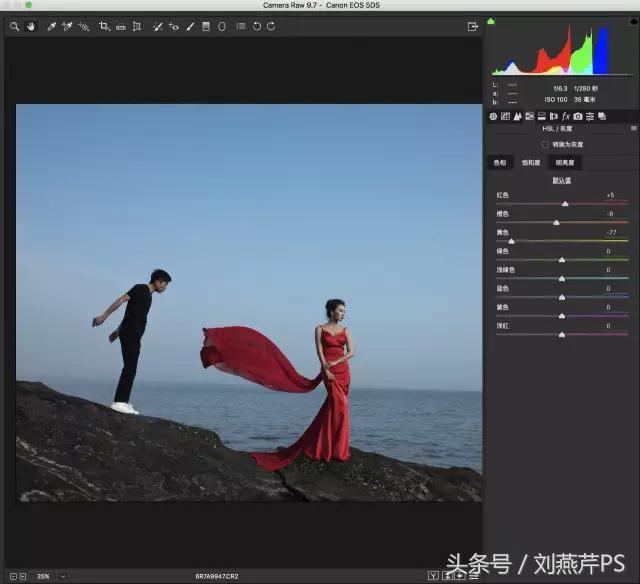
Task: Adjust the 黄色 slider handle
Action: tap(511, 241)
